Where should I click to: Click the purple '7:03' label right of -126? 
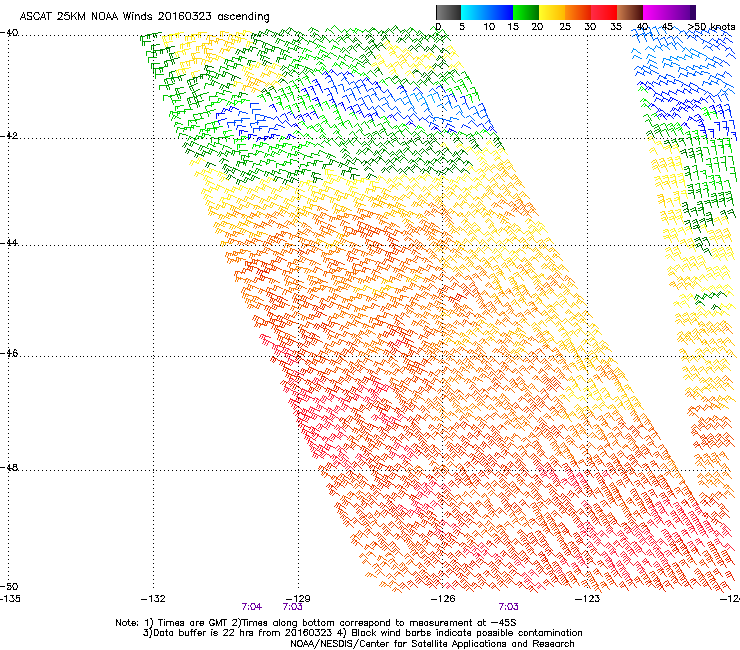tap(508, 607)
